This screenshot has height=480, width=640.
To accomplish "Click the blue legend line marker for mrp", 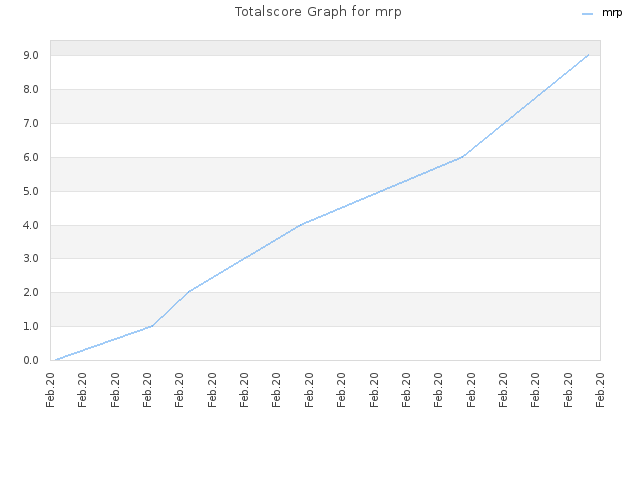I will coord(587,14).
